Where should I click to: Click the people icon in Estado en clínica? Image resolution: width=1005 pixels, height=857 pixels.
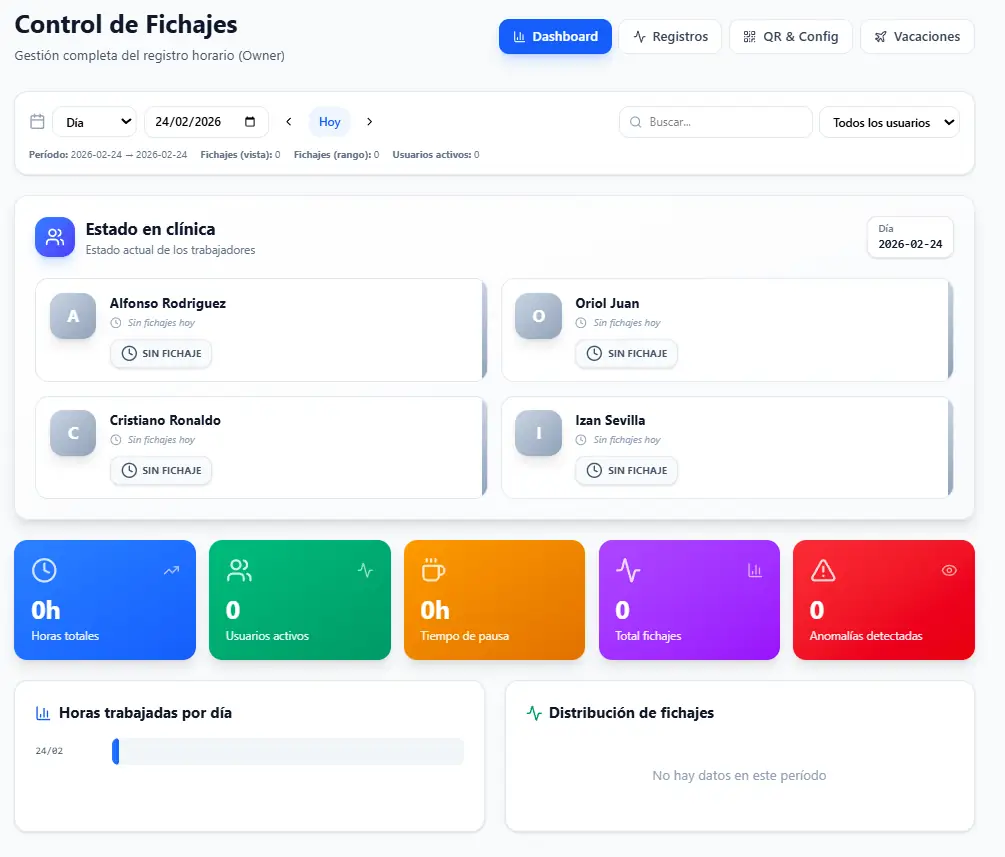(55, 237)
